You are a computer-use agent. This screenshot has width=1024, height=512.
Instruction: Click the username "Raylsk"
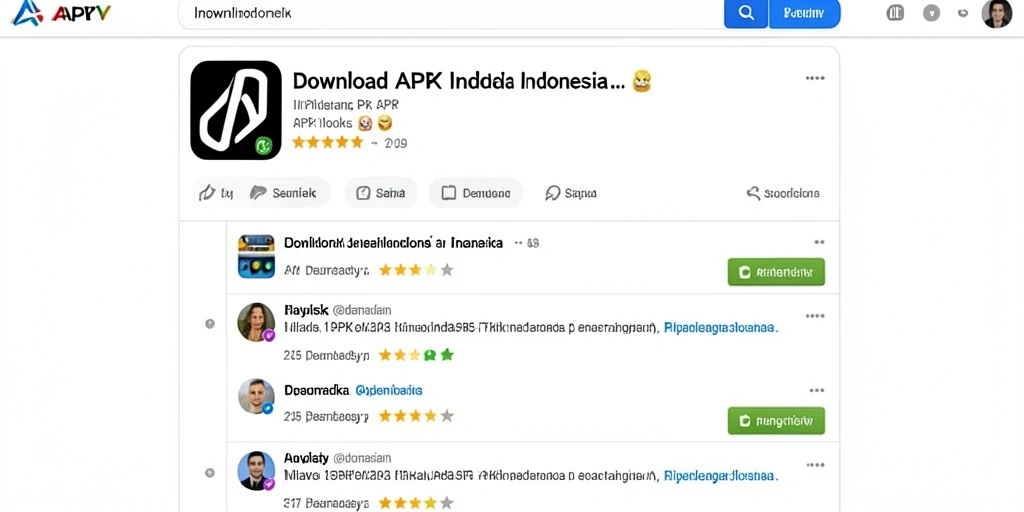click(306, 310)
